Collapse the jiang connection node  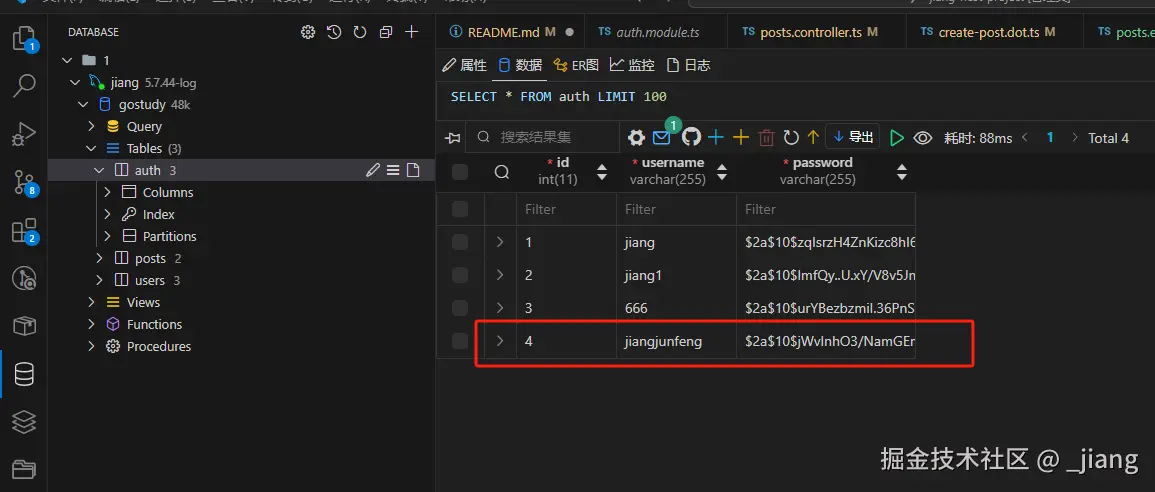point(74,82)
